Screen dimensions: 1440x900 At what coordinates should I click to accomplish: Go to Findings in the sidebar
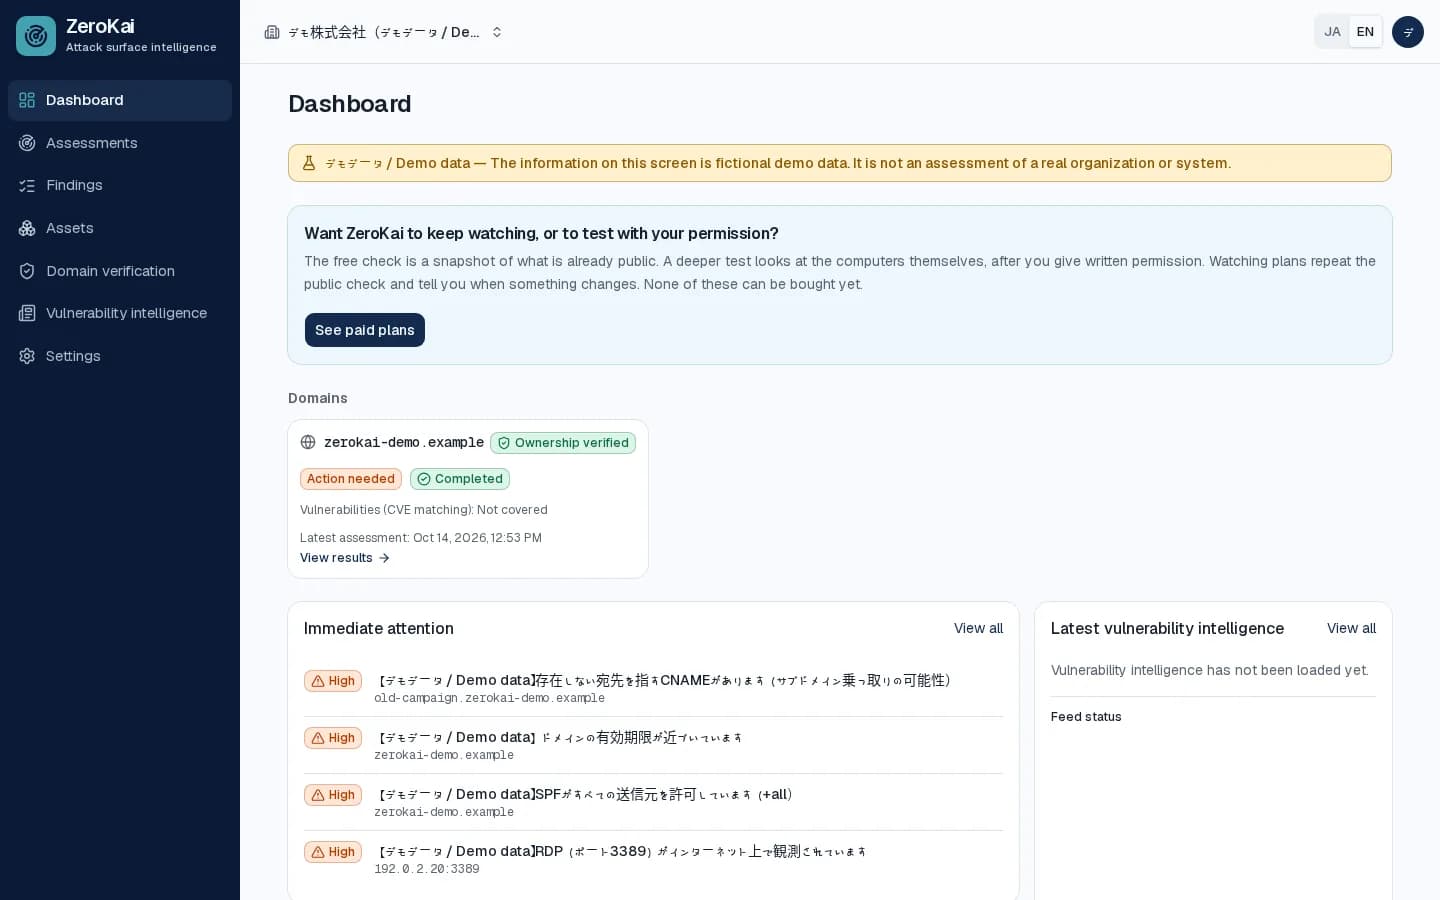[x=120, y=185]
